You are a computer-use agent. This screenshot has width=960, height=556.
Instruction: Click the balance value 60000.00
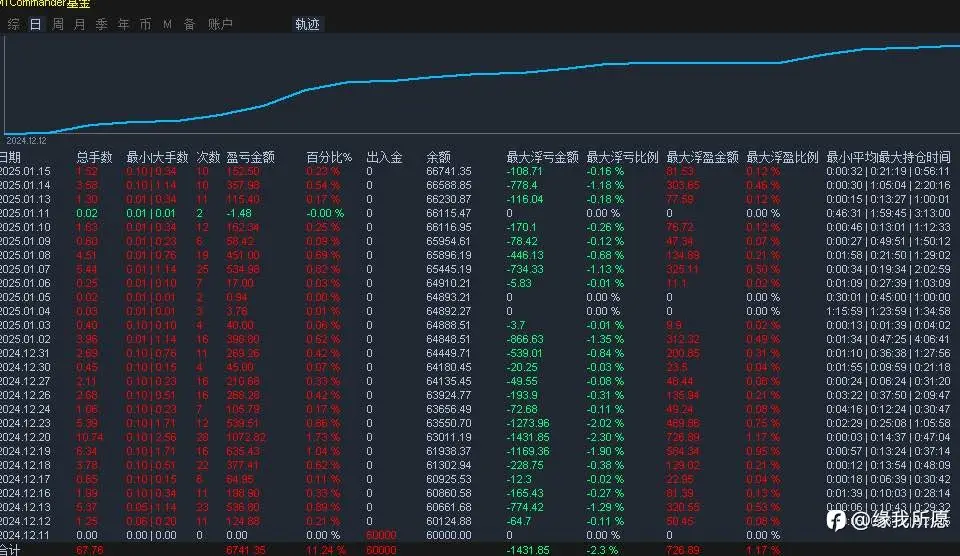point(449,535)
